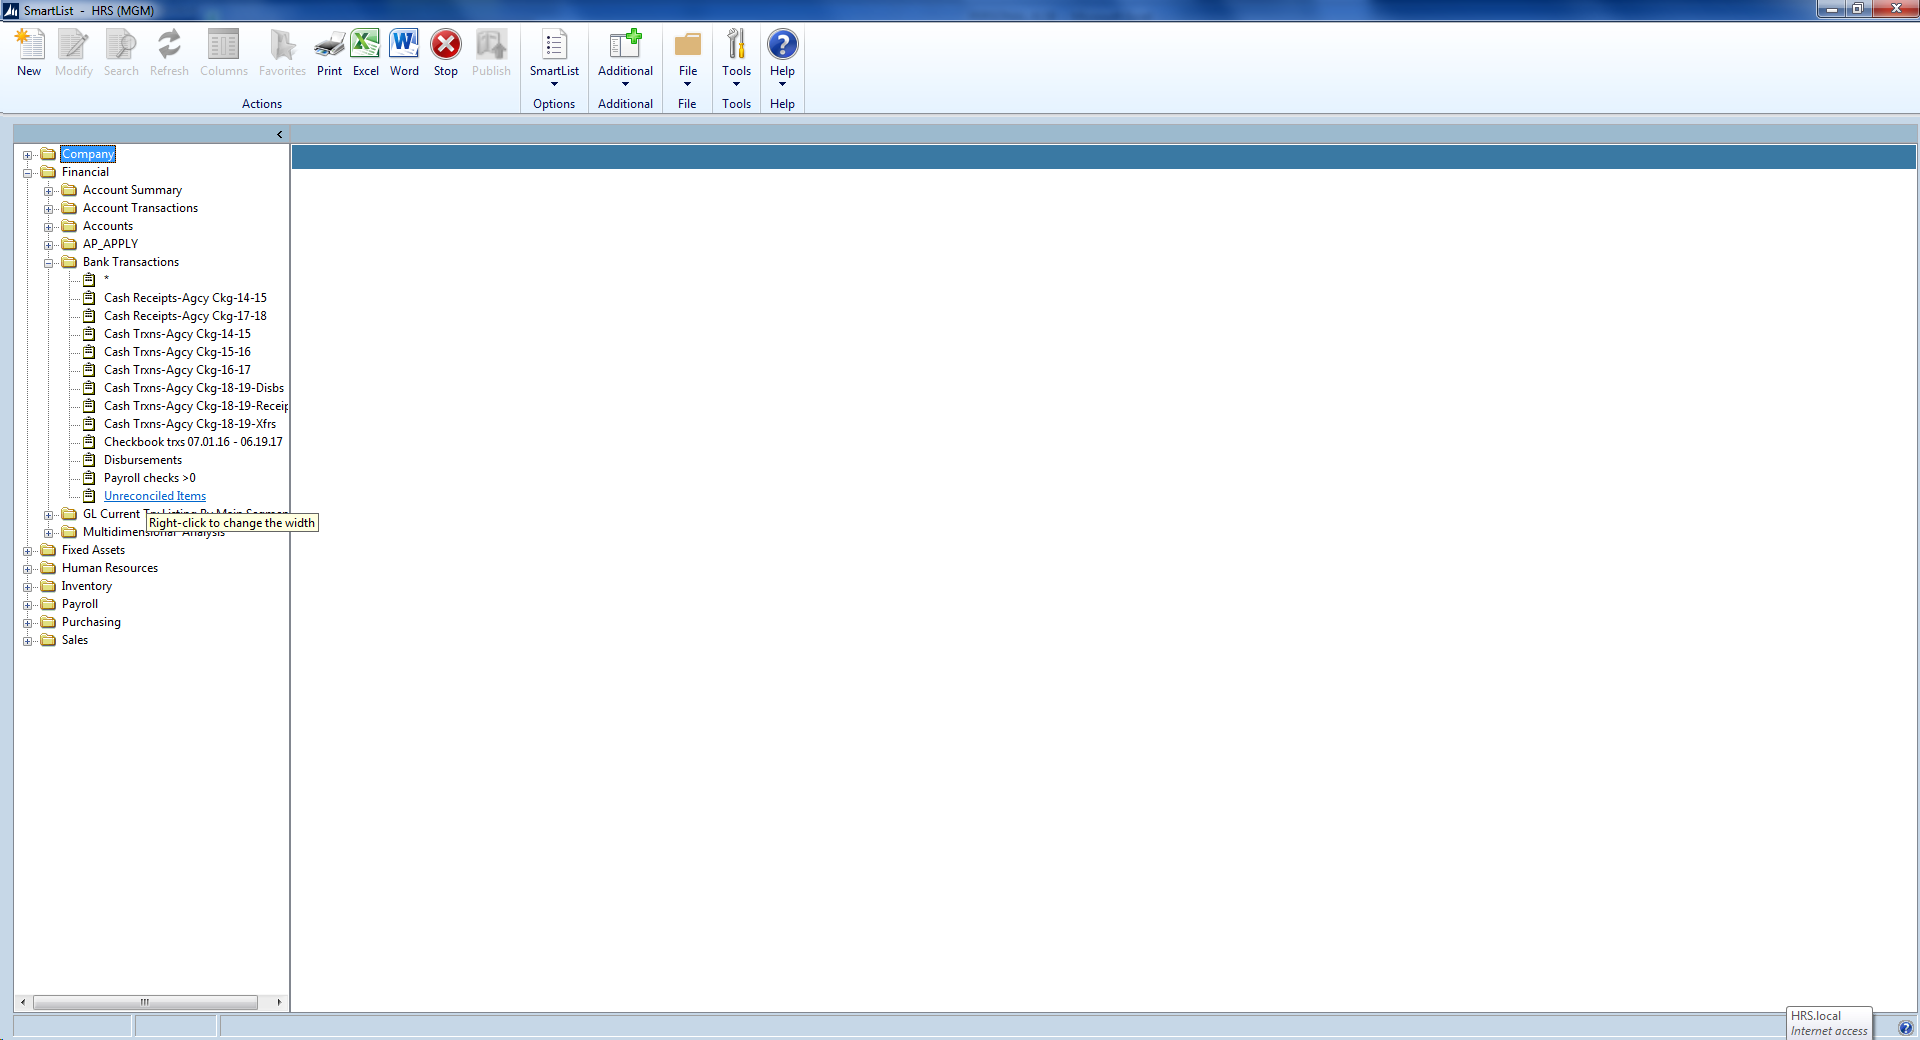
Task: Select Cash Receipts-Agcy Ckg-14-15 favorite
Action: pyautogui.click(x=185, y=298)
